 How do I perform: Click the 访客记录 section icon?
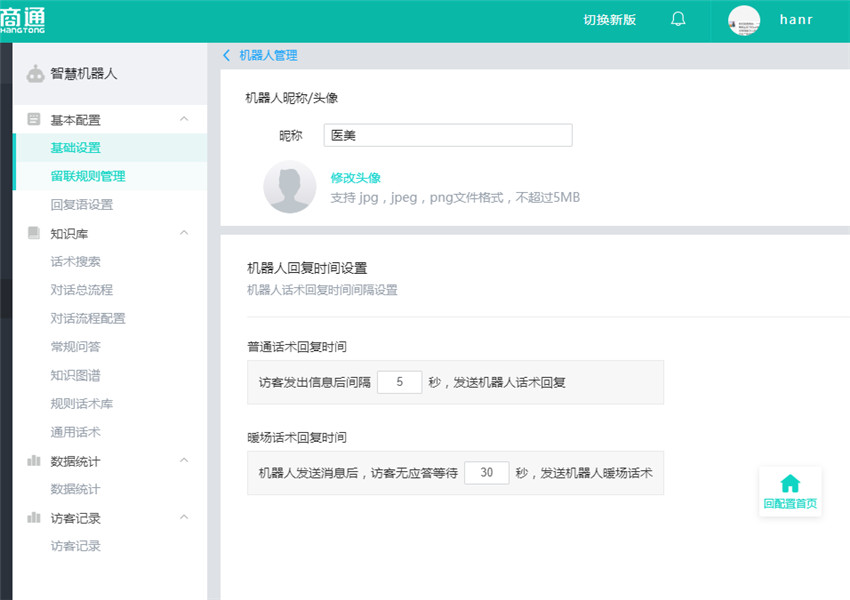coord(34,518)
